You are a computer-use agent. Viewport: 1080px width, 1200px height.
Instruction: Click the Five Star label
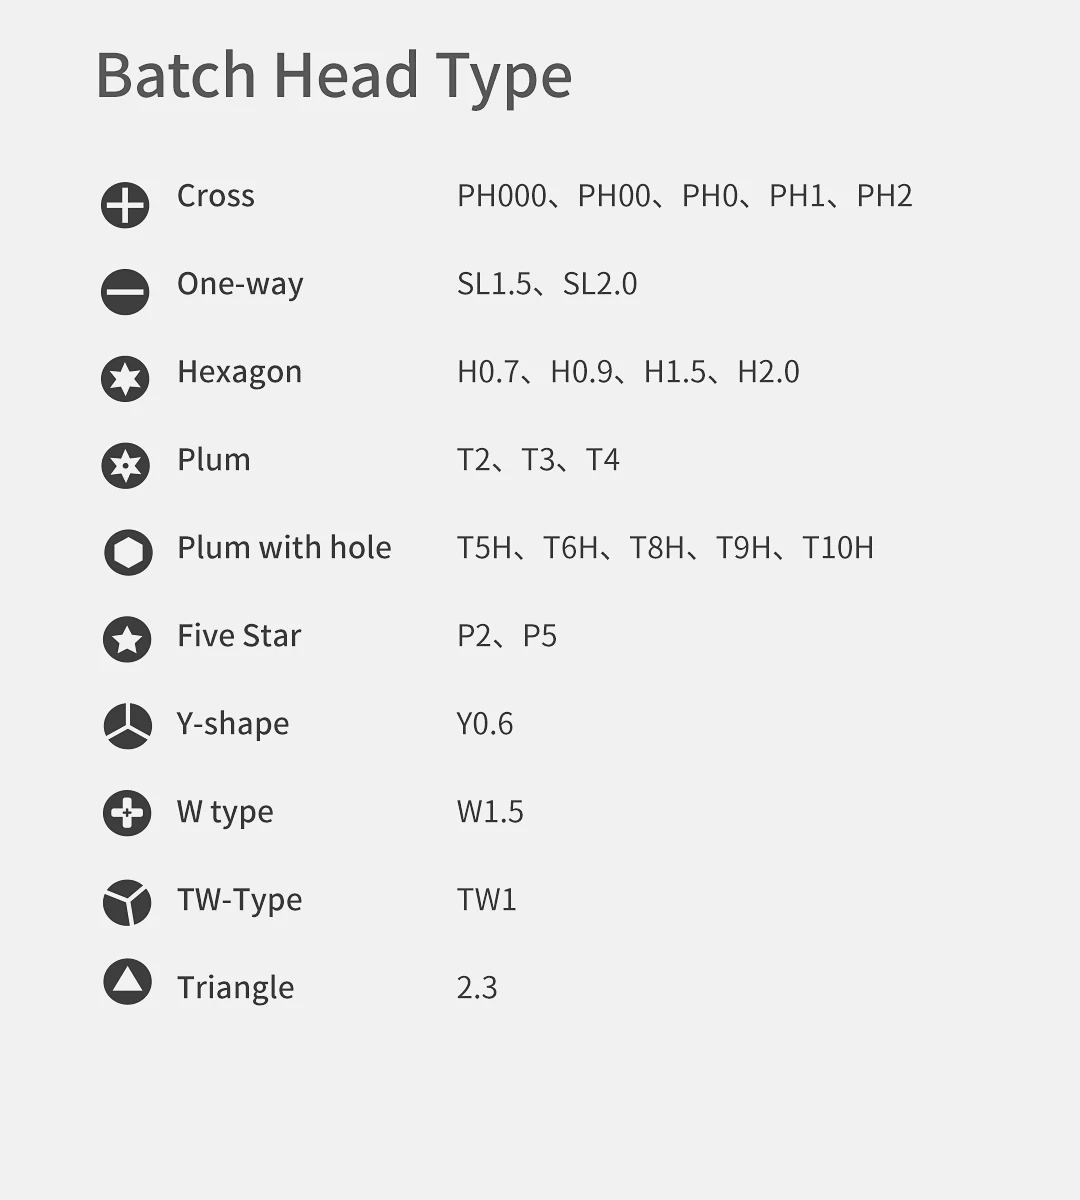point(239,636)
